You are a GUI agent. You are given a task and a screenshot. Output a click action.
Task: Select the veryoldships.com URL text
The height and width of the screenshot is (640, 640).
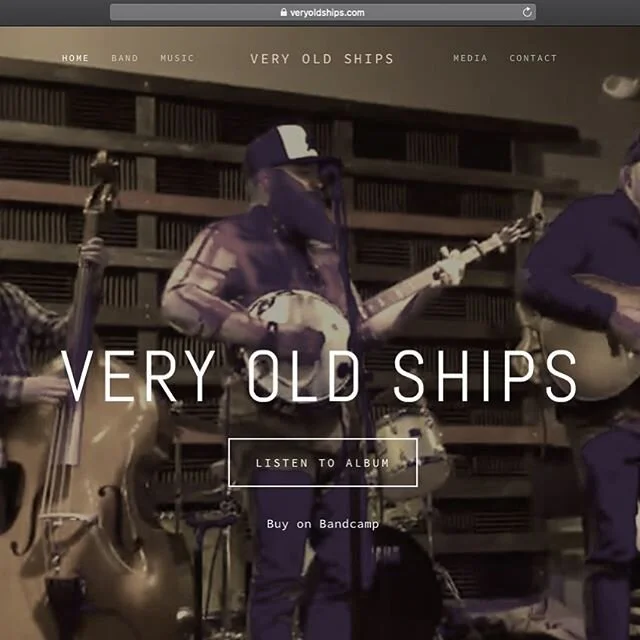click(327, 13)
